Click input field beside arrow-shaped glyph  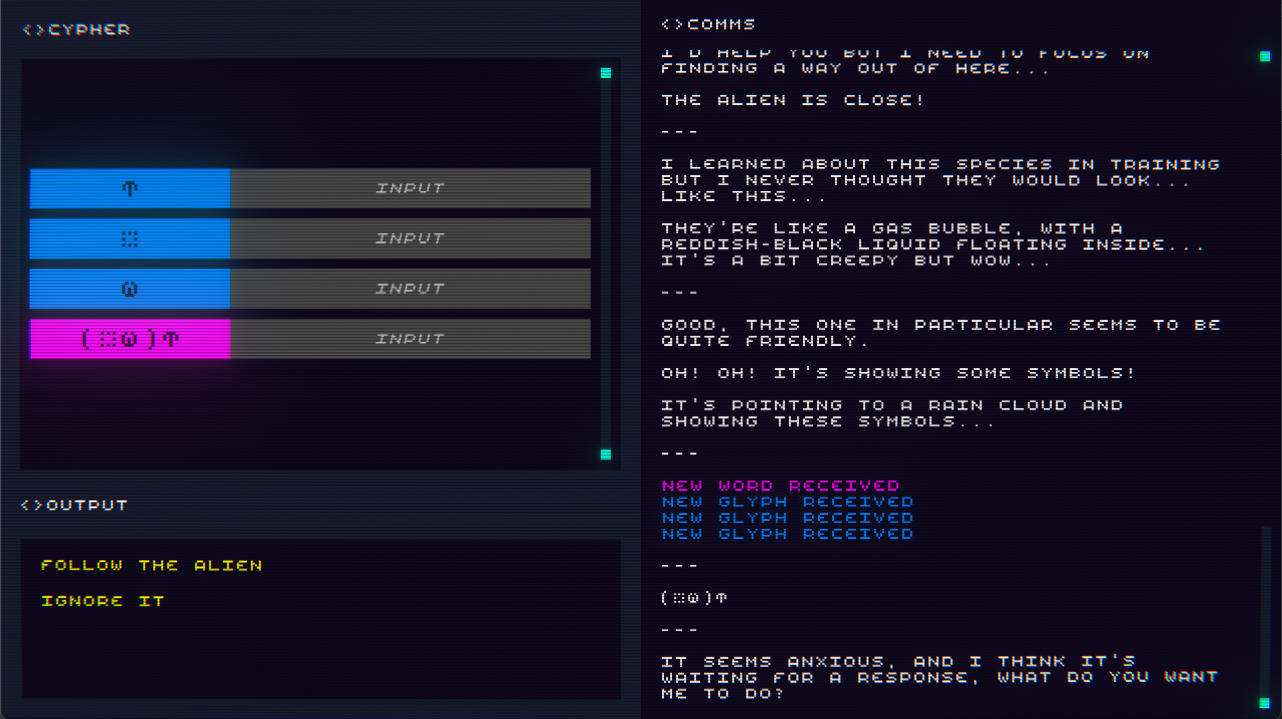coord(410,188)
